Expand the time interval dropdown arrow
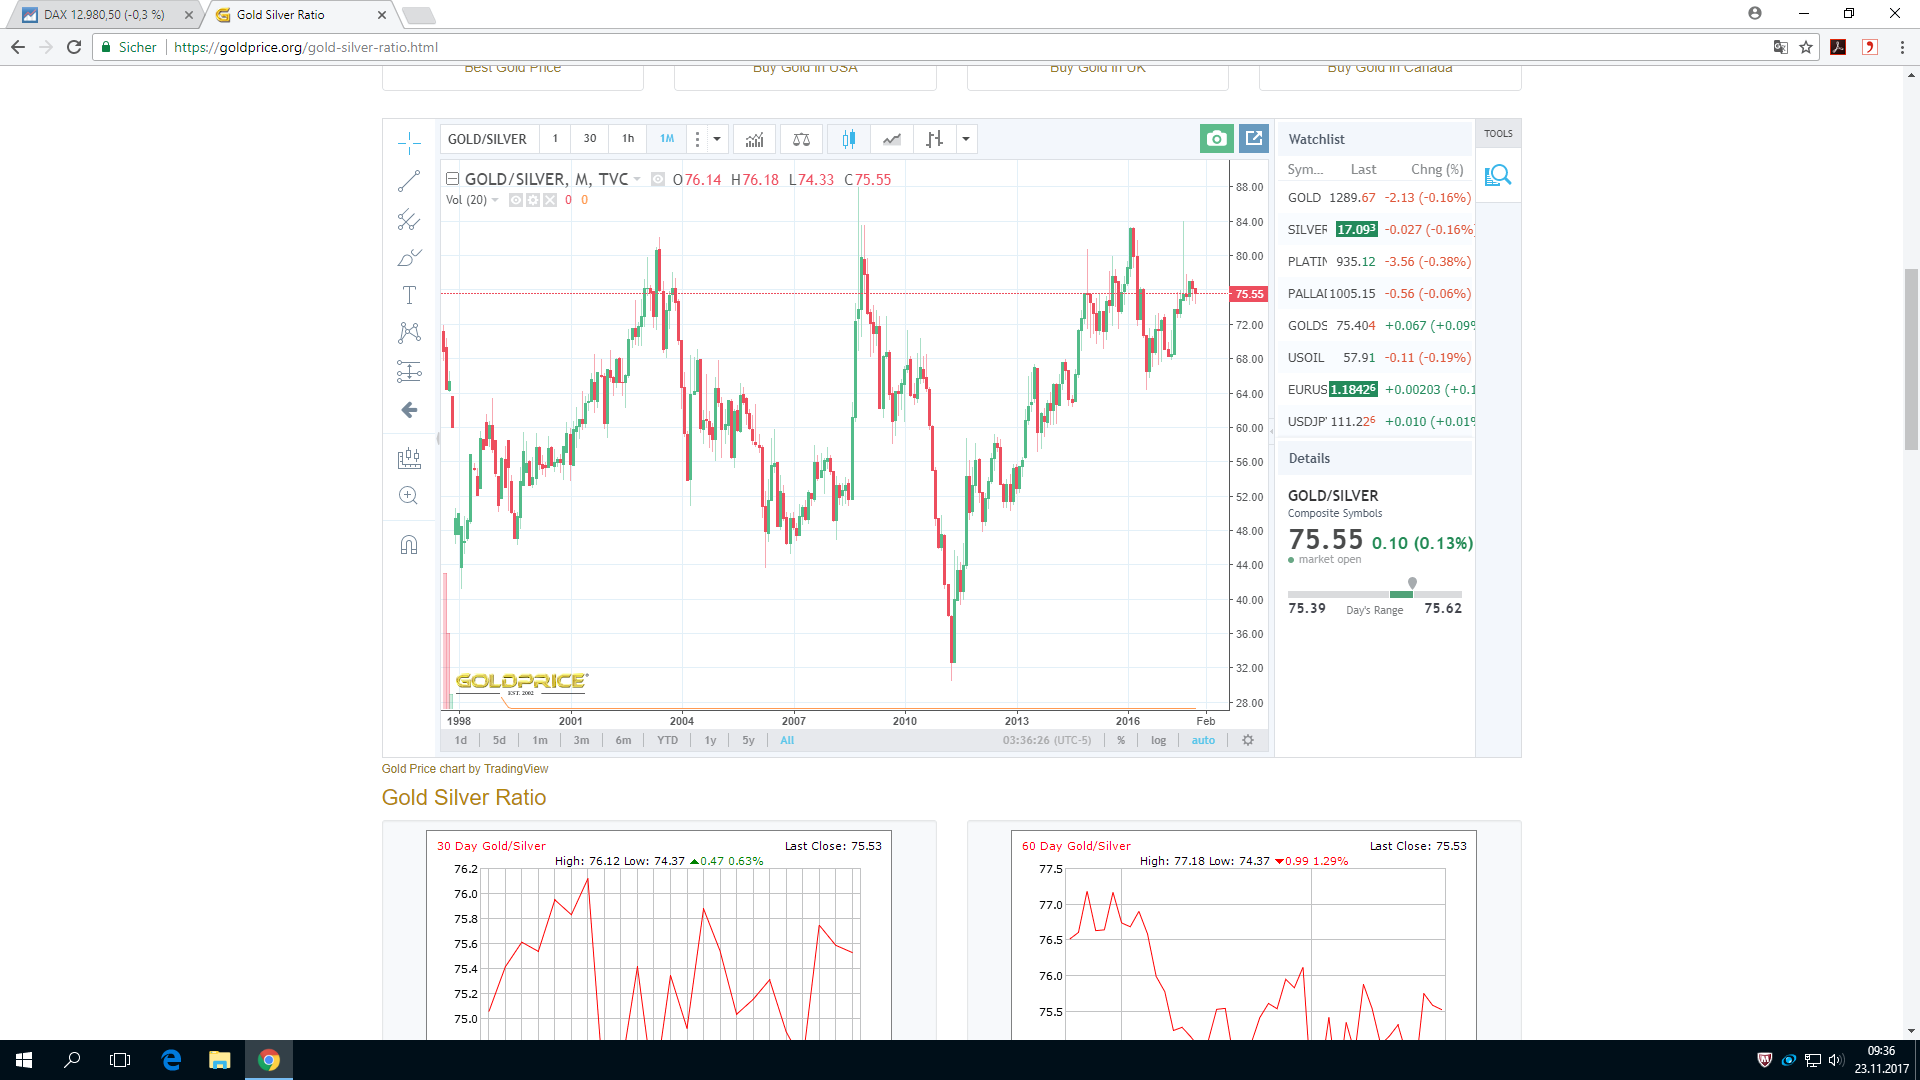Viewport: 1920px width, 1080px height. (717, 139)
